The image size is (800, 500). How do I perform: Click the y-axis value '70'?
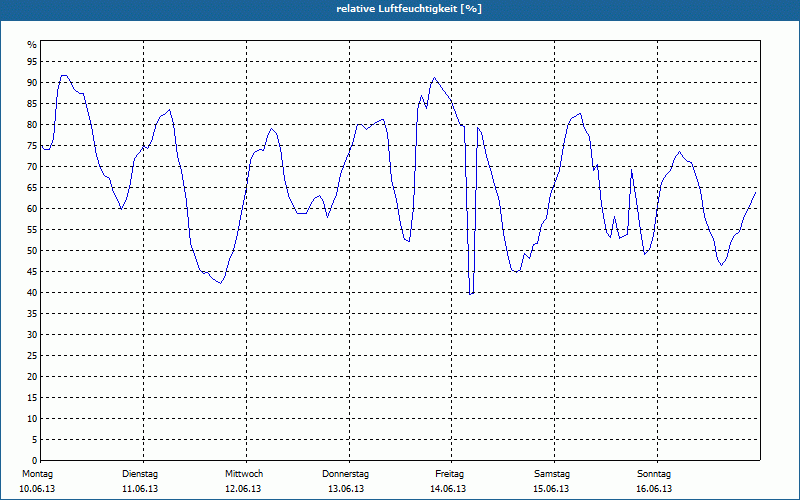click(x=32, y=167)
